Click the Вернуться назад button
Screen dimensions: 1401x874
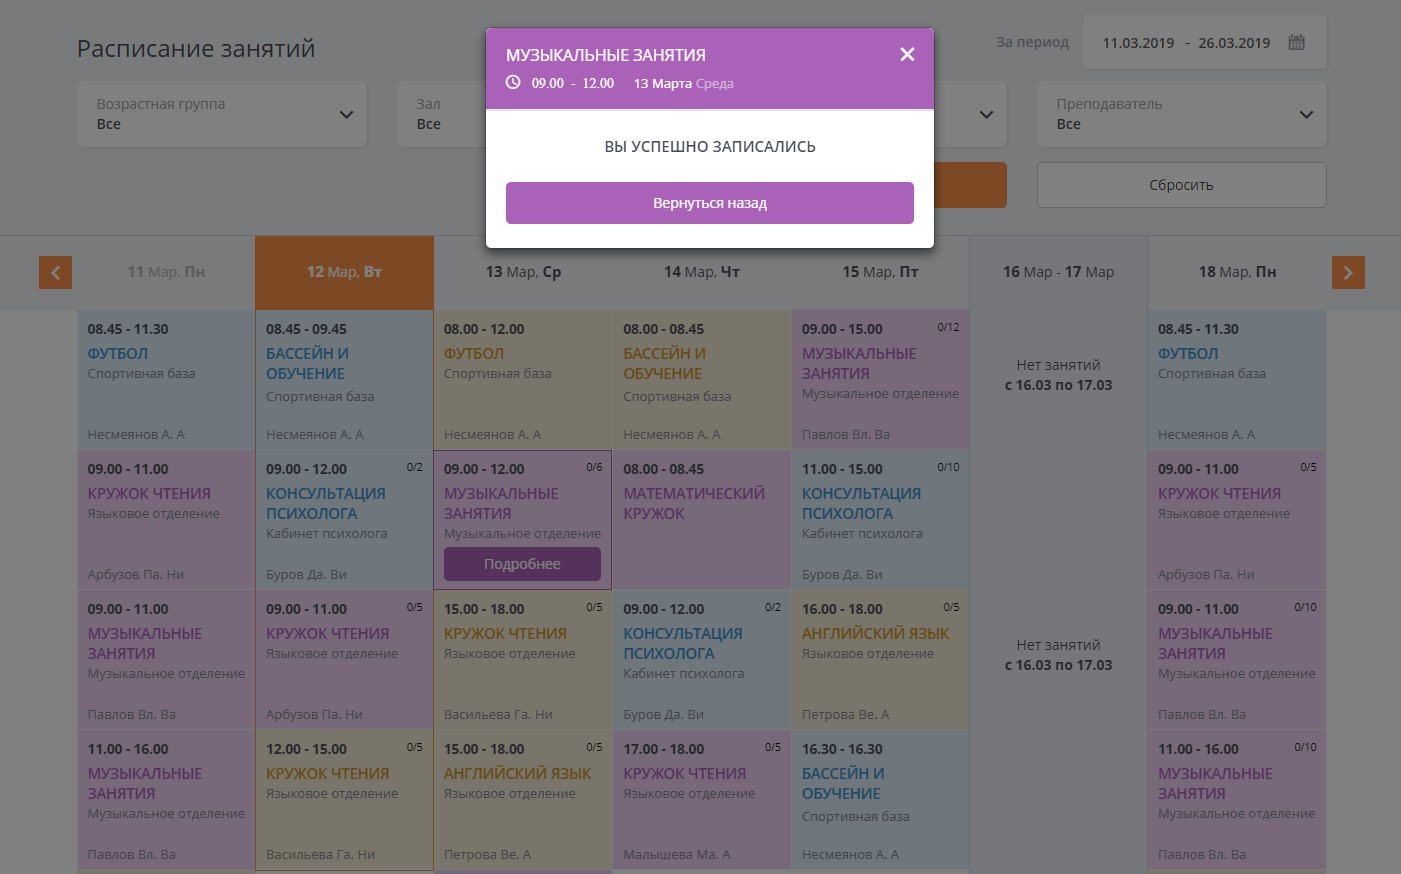[709, 203]
